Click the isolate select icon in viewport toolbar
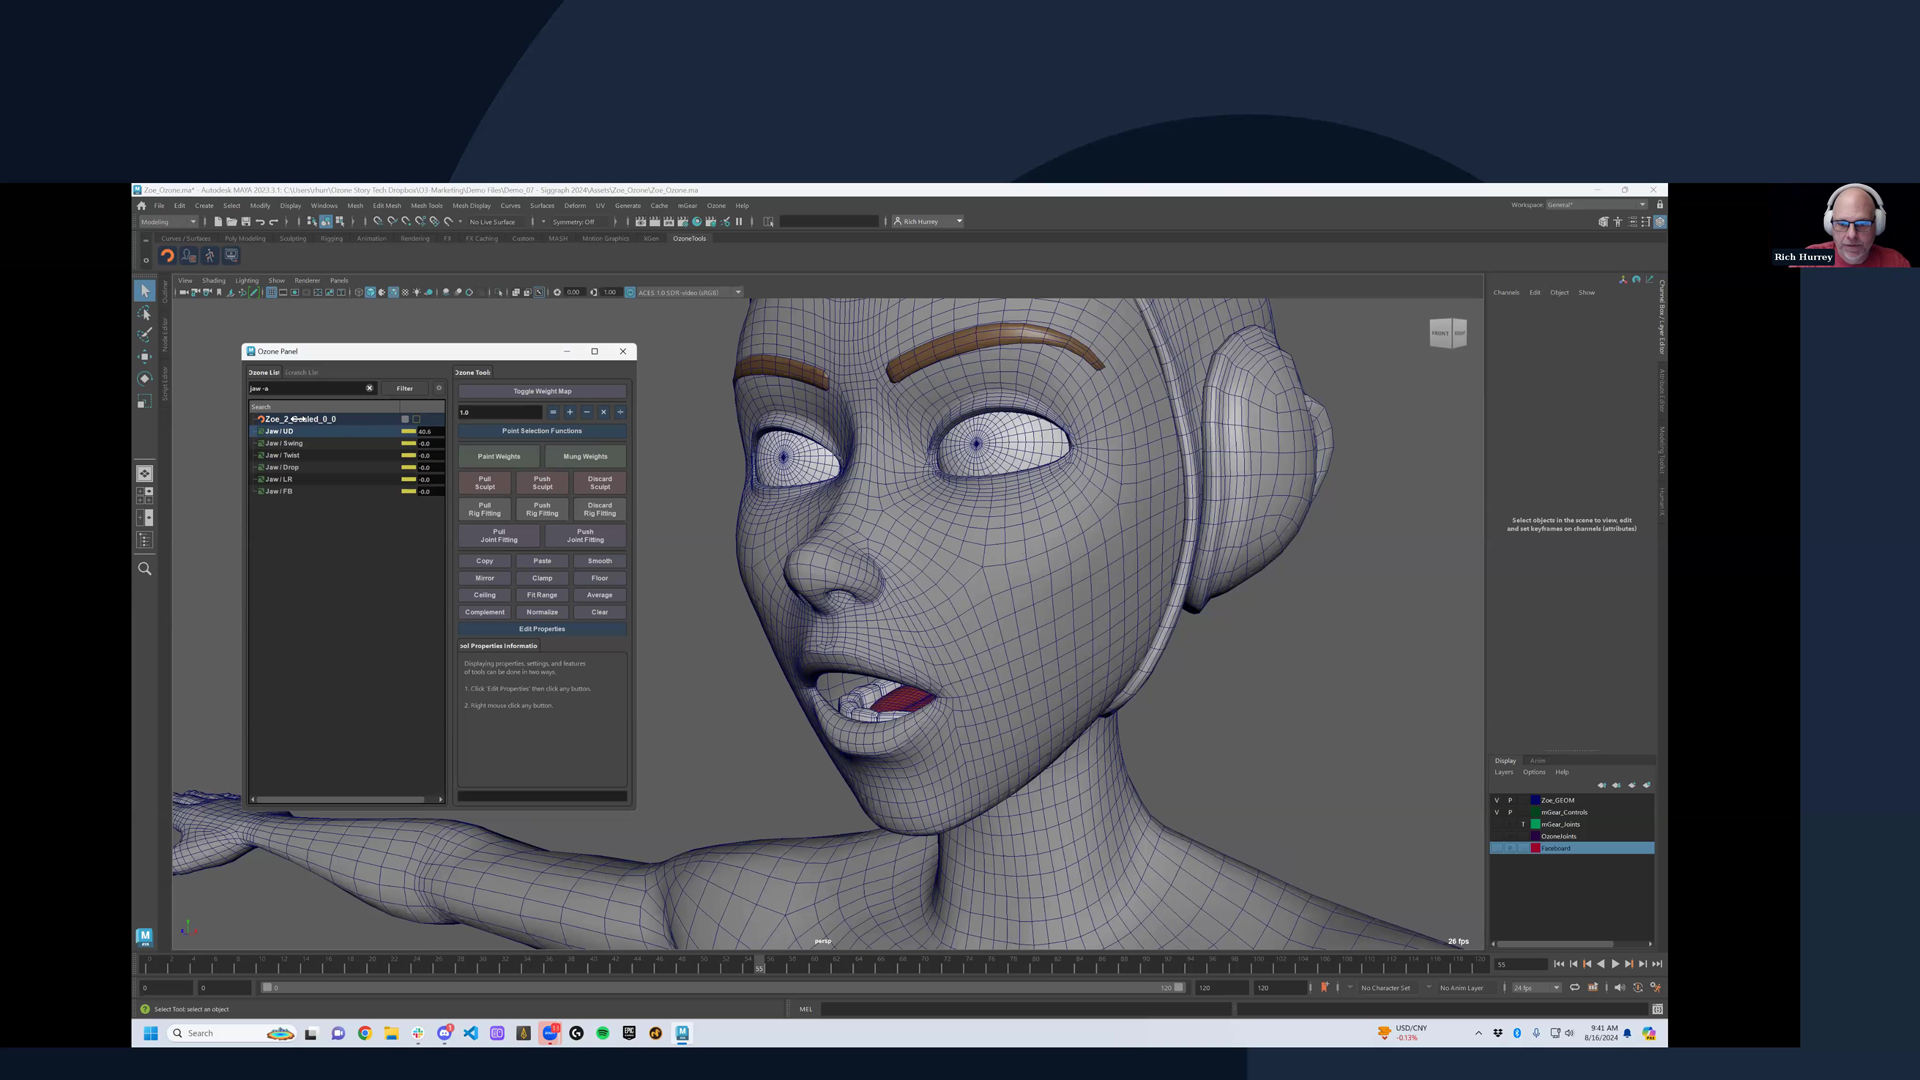The image size is (1920, 1080). [499, 293]
